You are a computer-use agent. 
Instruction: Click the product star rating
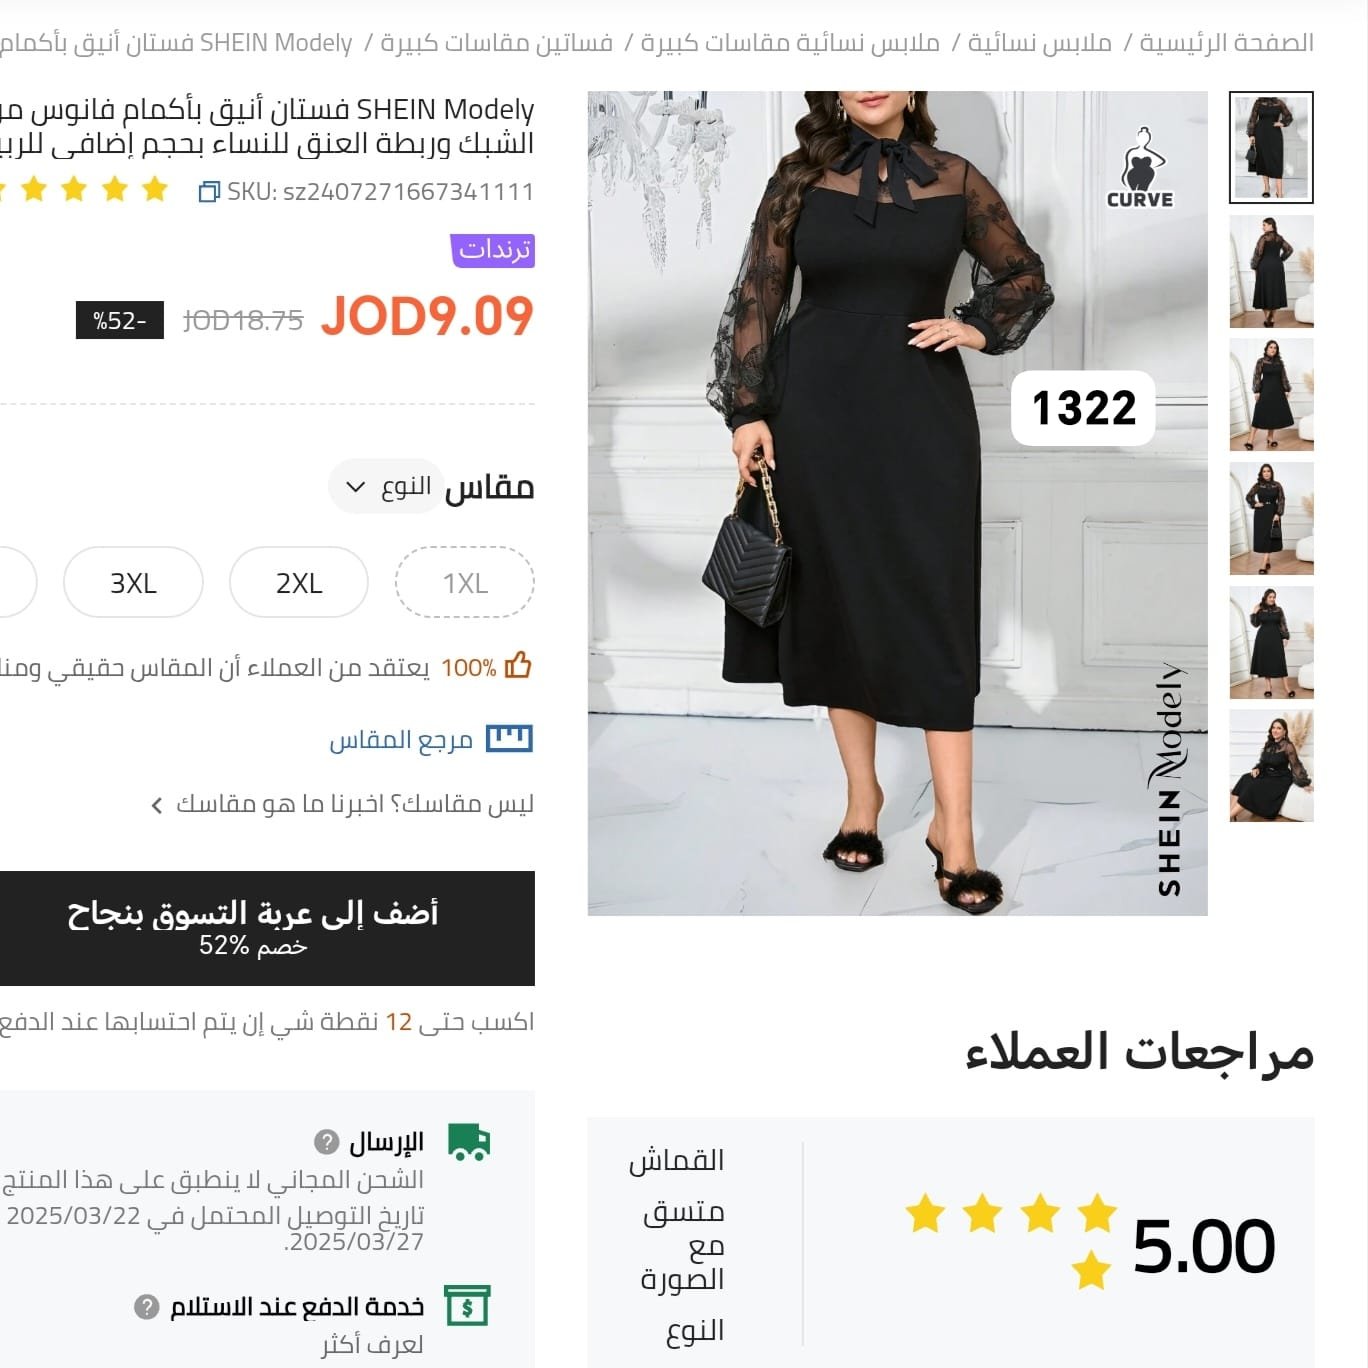85,189
